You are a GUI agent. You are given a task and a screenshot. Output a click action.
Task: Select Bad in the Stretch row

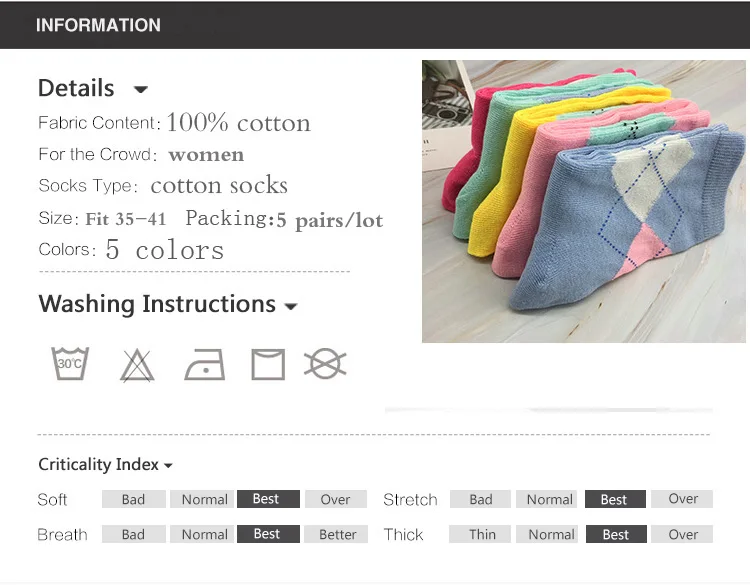click(480, 499)
